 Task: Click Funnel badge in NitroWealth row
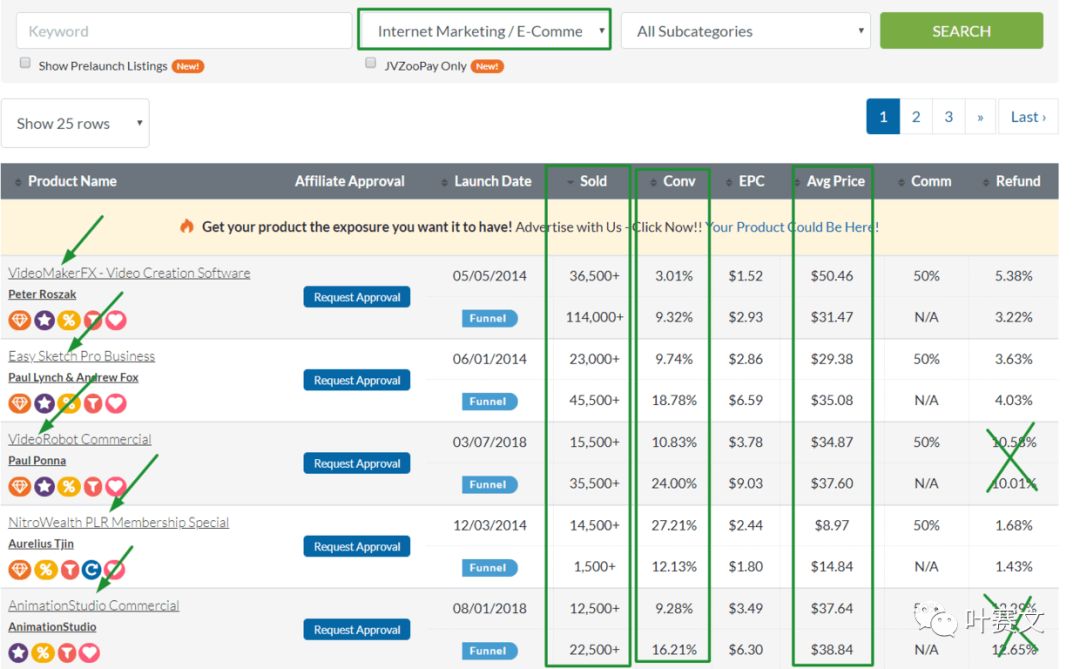pyautogui.click(x=488, y=568)
